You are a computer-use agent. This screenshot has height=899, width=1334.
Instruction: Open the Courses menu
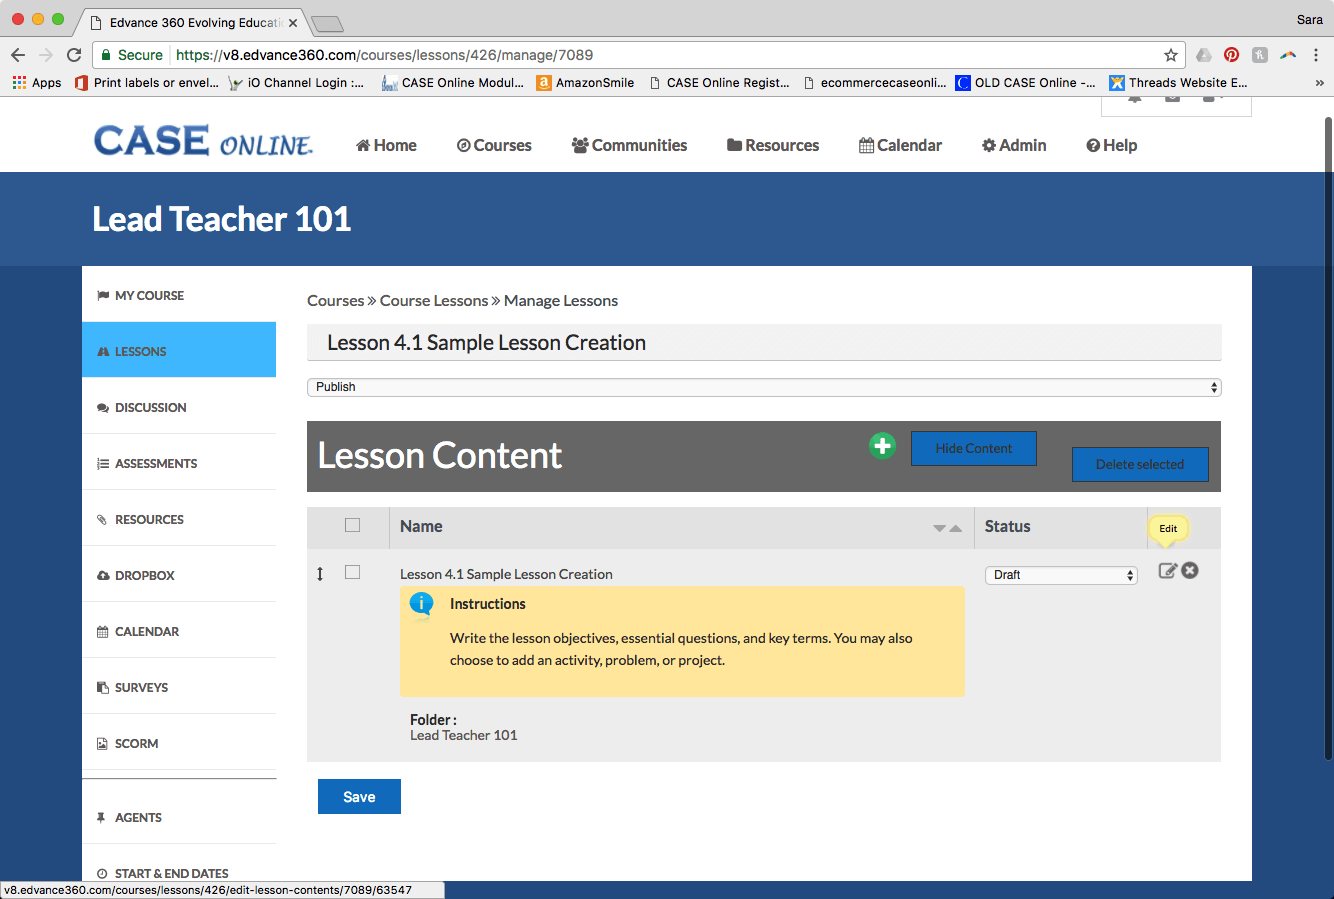(494, 145)
